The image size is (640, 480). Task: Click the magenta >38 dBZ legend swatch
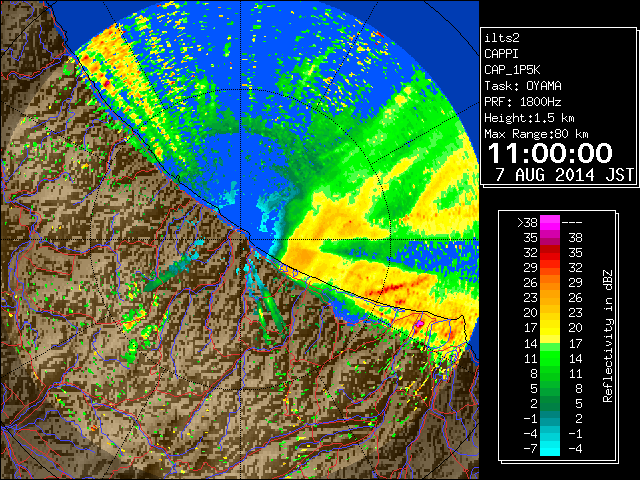[x=550, y=222]
